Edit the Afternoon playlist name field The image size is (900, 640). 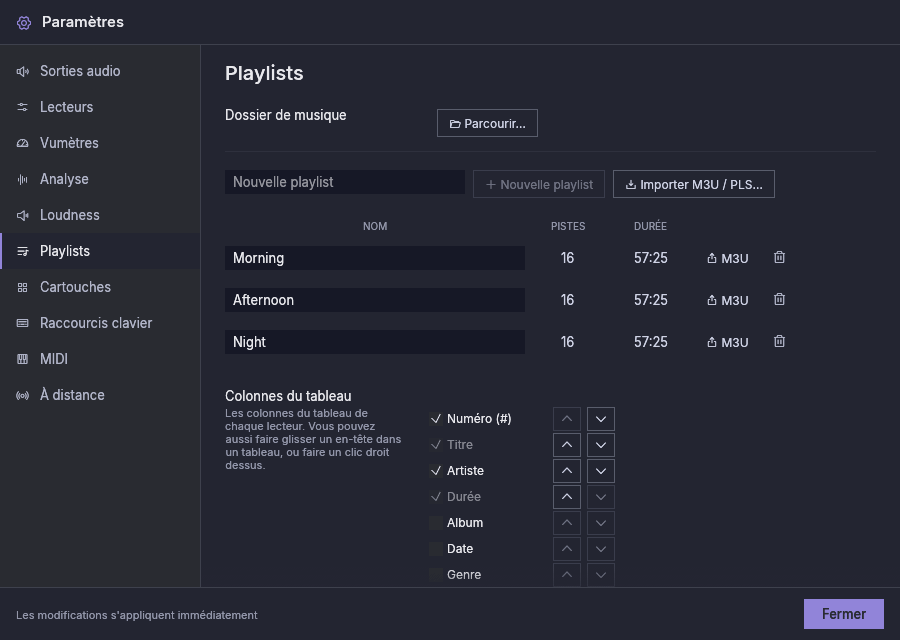(375, 300)
